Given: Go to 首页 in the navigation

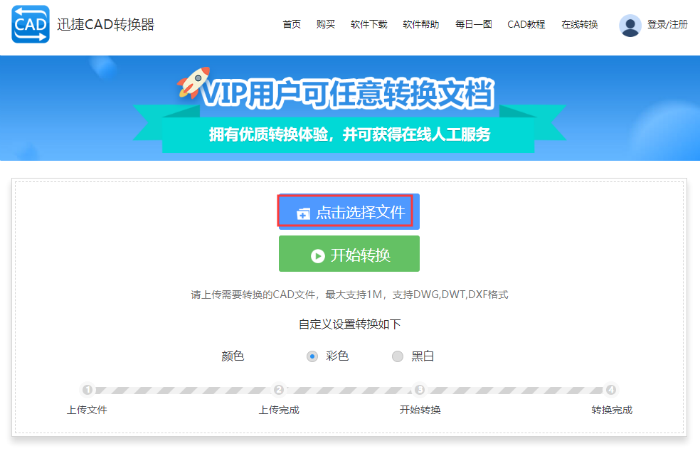Looking at the screenshot, I should click(292, 25).
